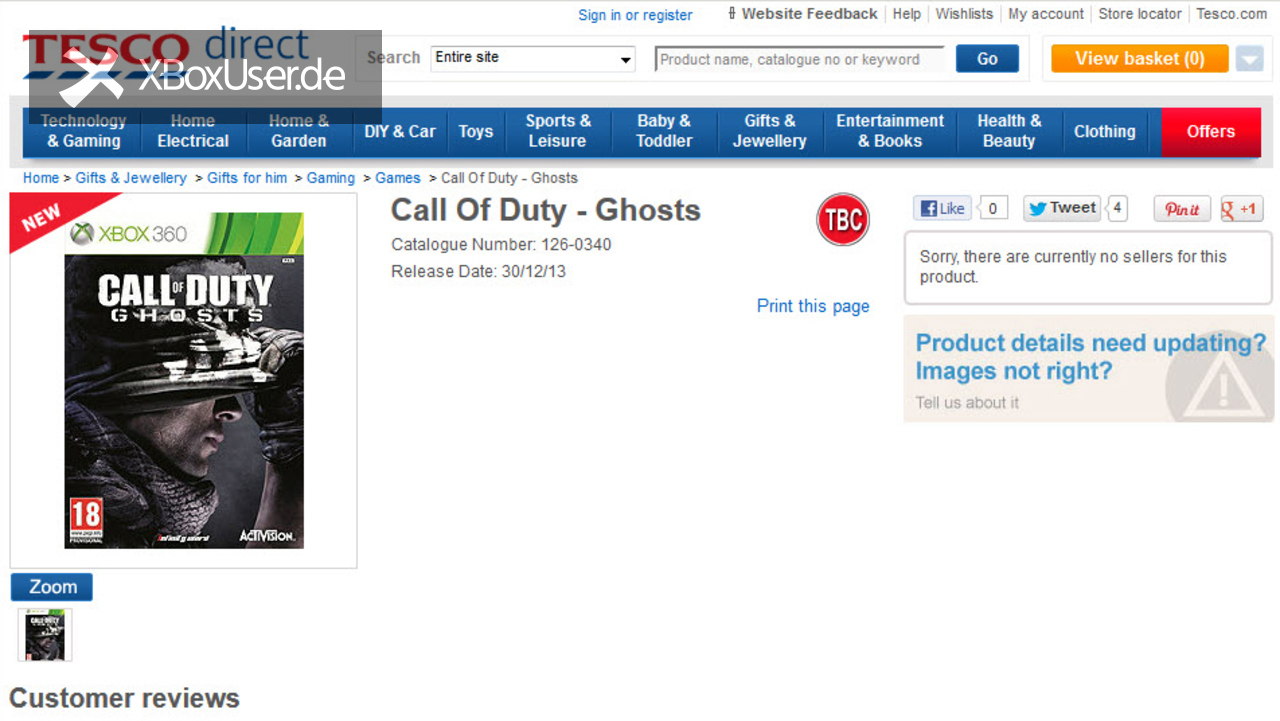Click Product details need updating banner heading

tap(1090, 357)
